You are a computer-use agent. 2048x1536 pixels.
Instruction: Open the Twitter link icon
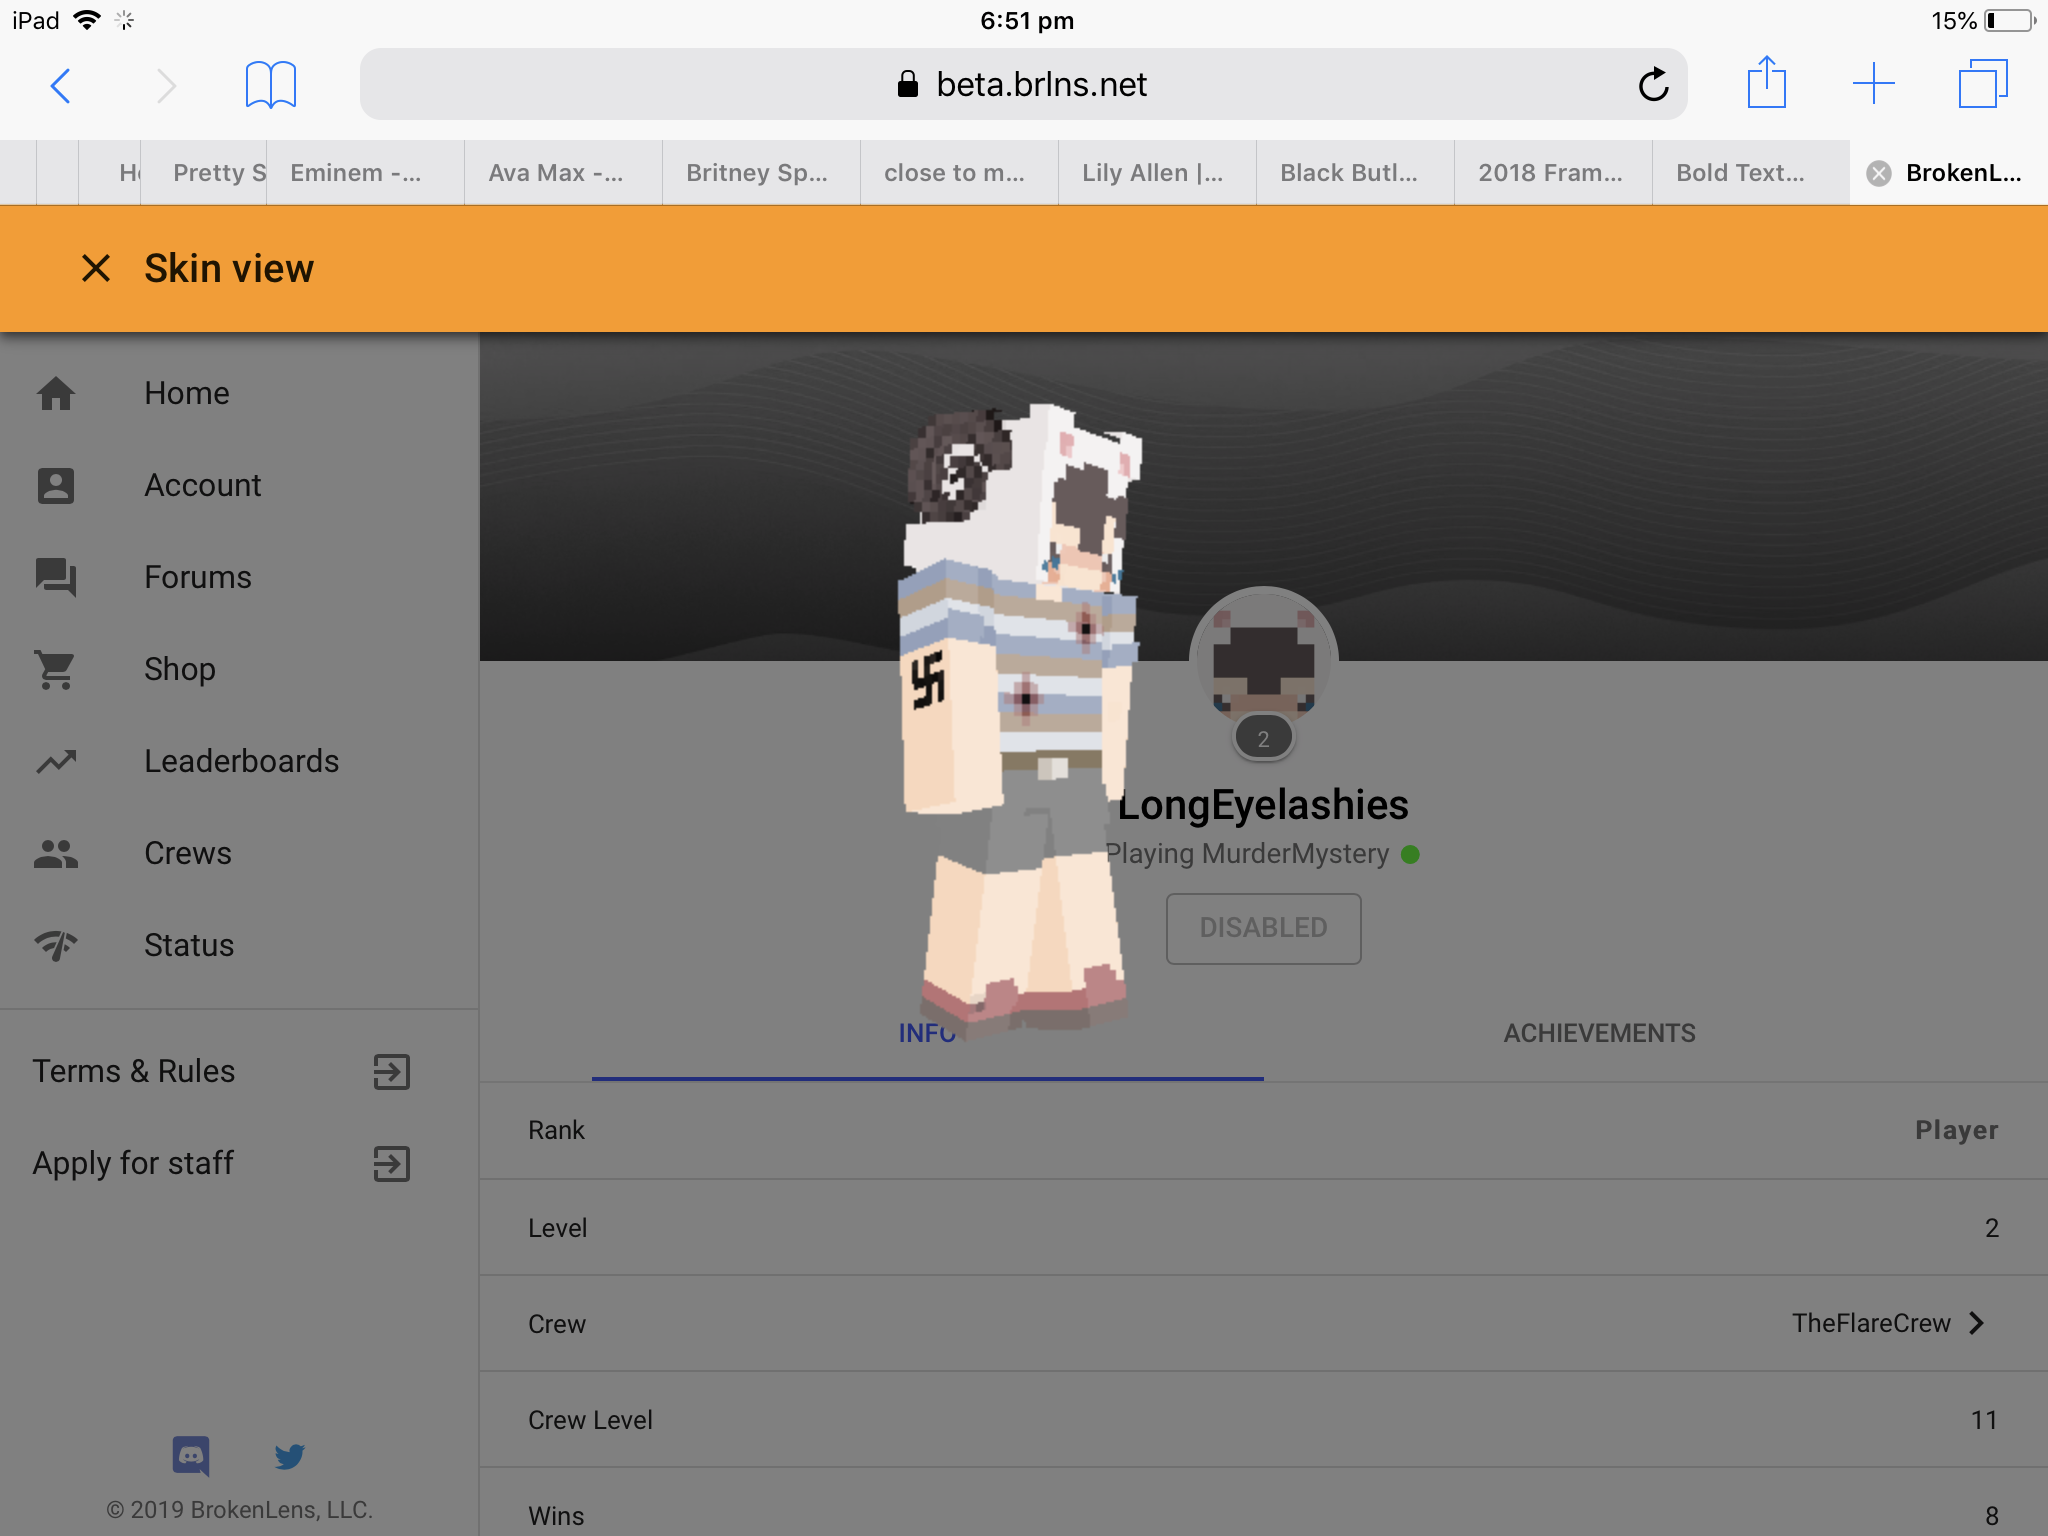(x=290, y=1456)
